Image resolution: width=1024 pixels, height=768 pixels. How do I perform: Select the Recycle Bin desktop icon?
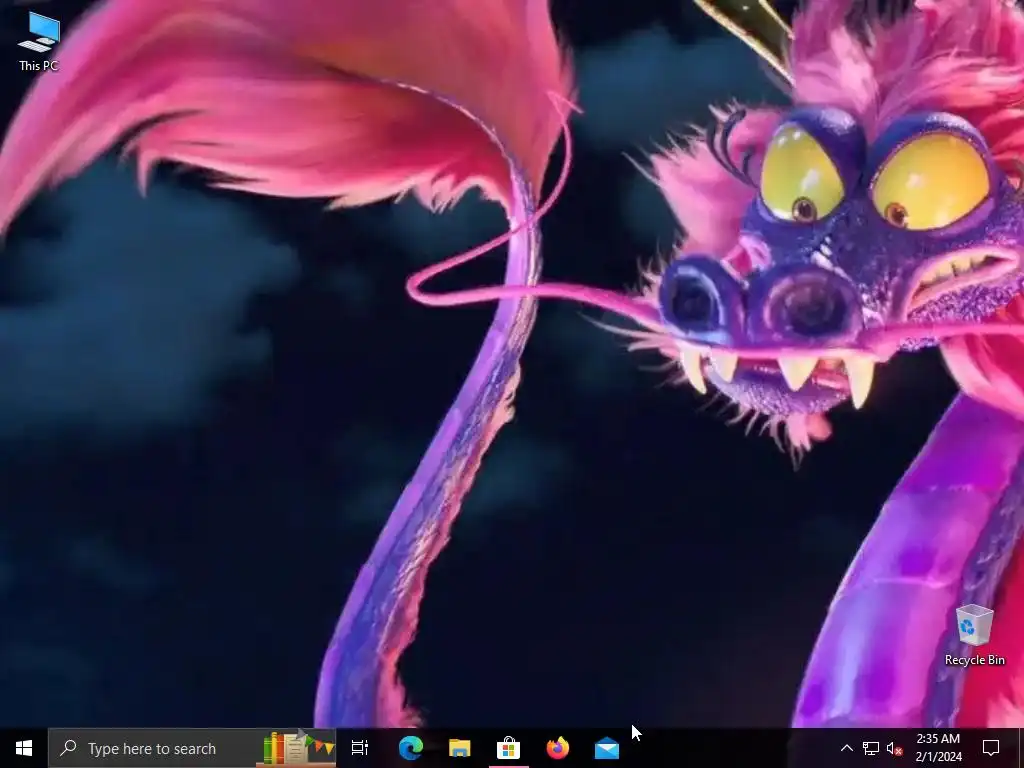(x=974, y=635)
